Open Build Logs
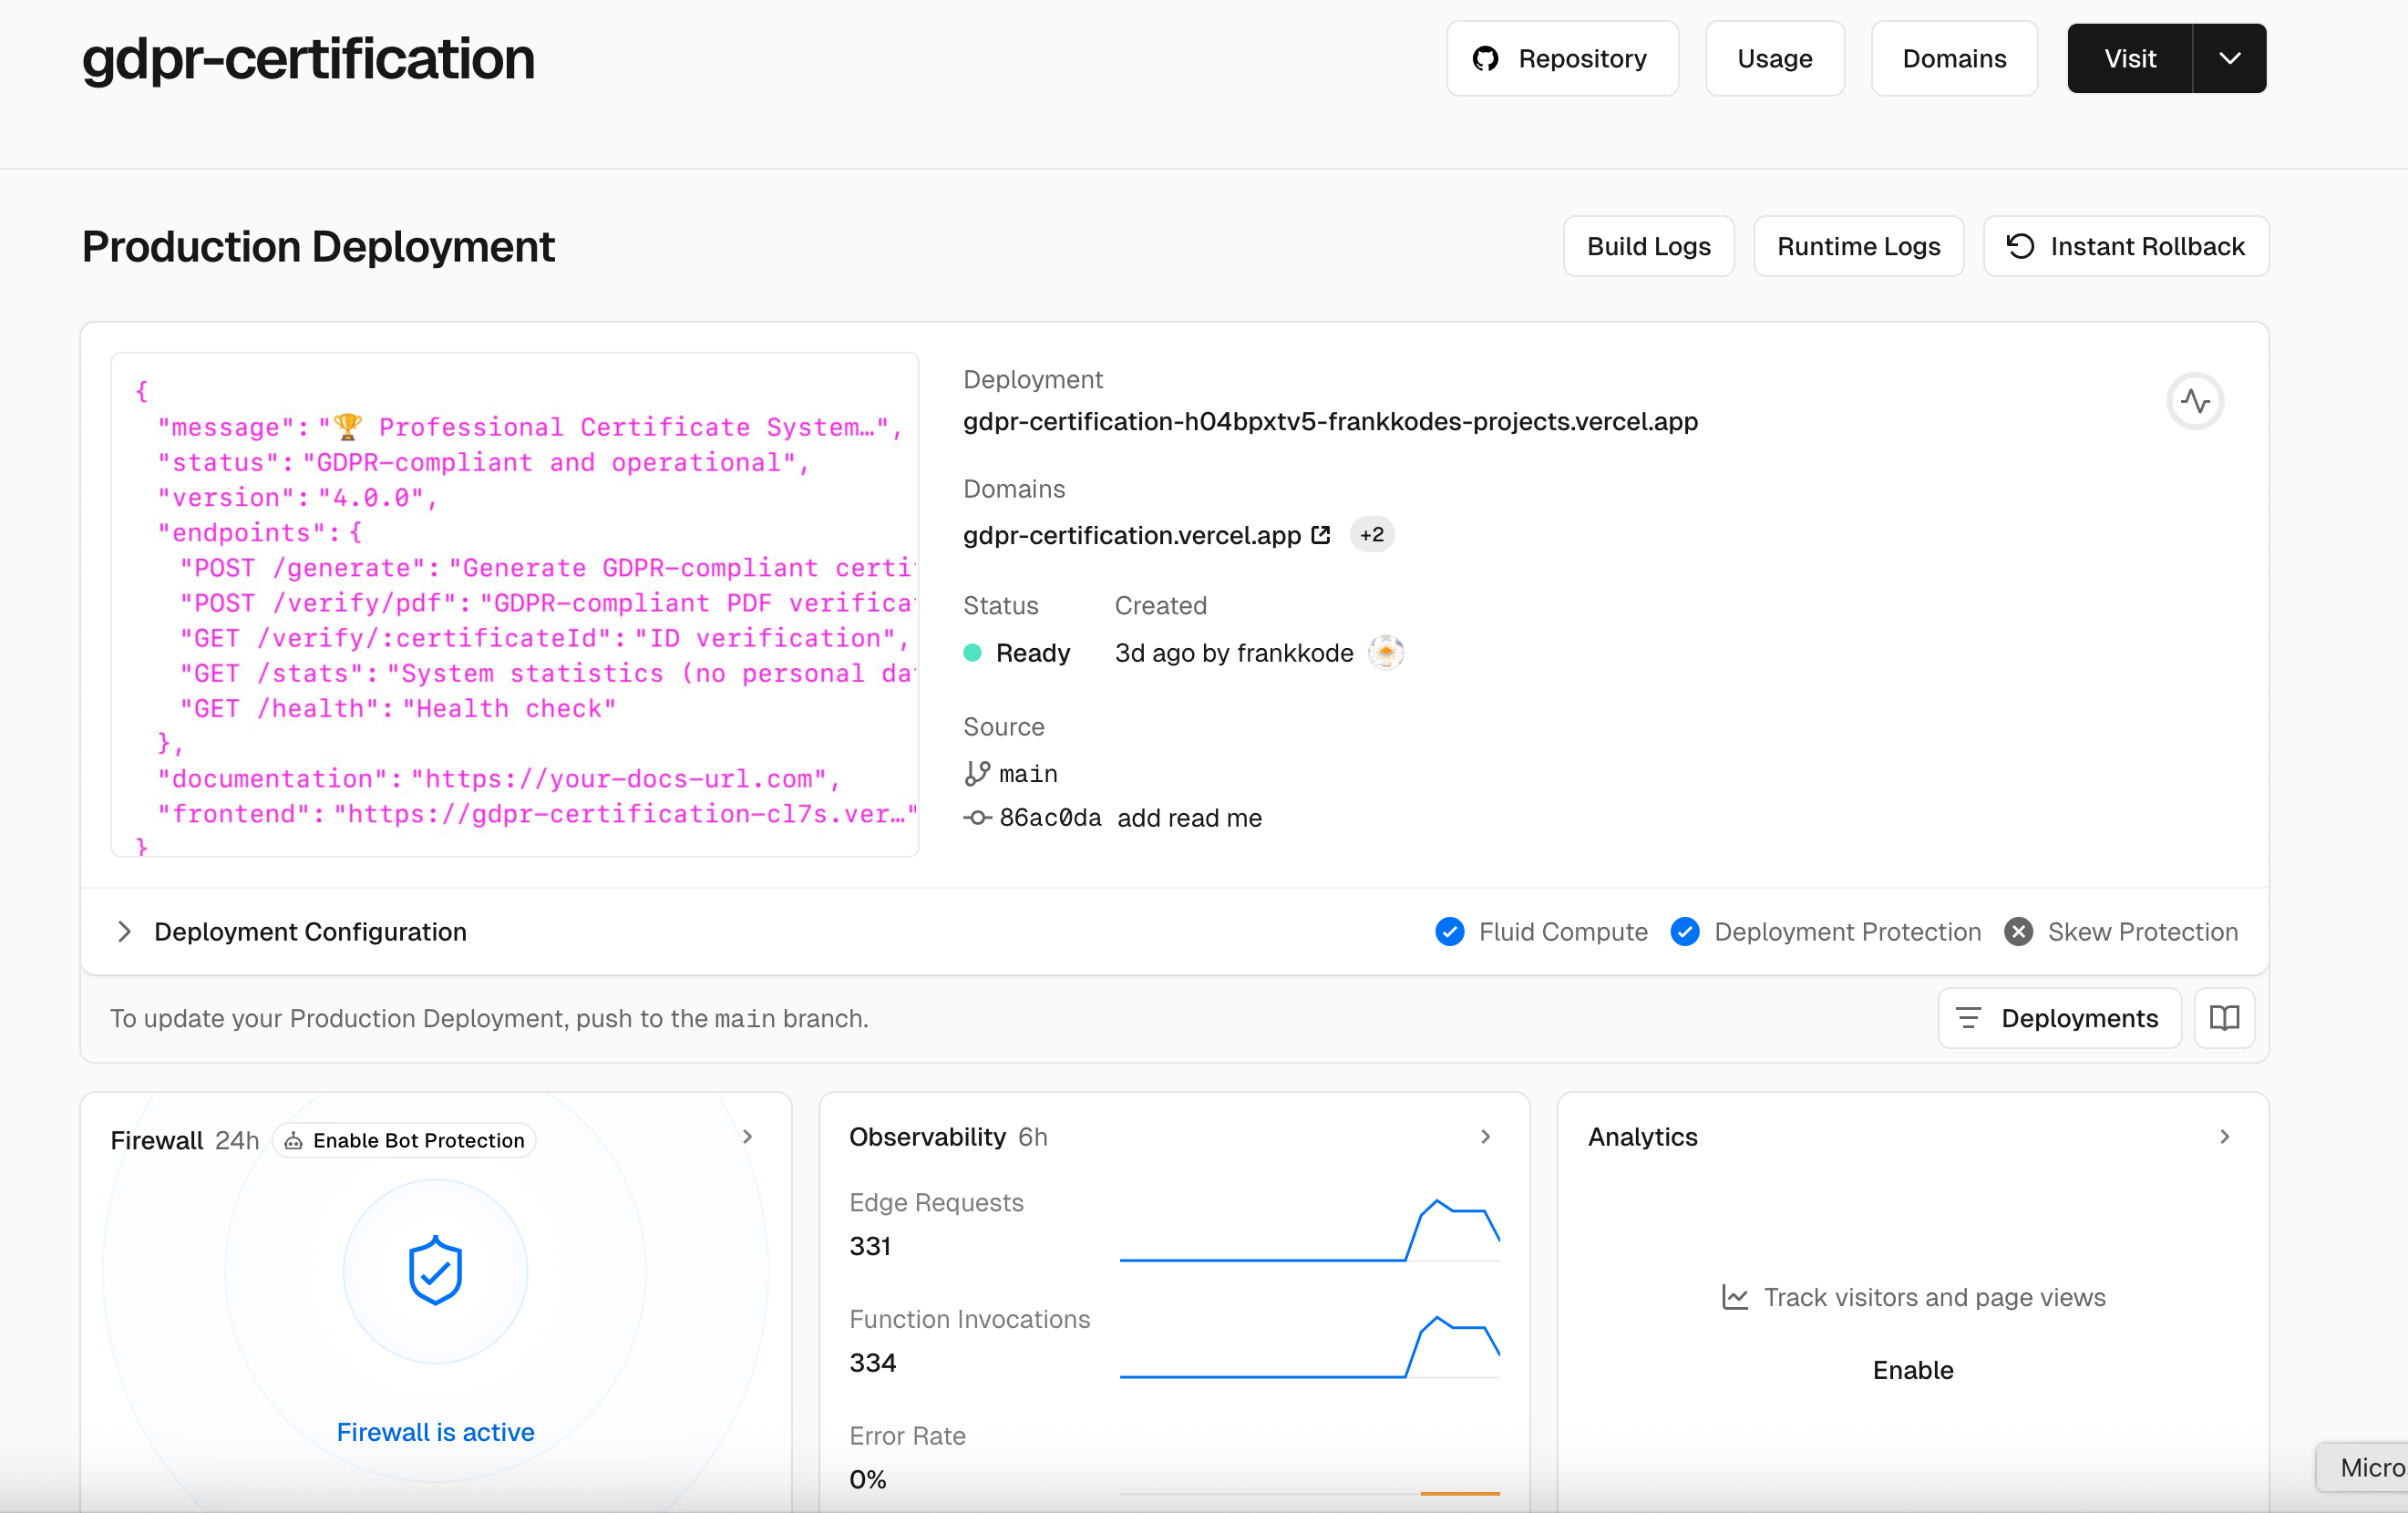This screenshot has height=1513, width=2408. click(x=1648, y=246)
